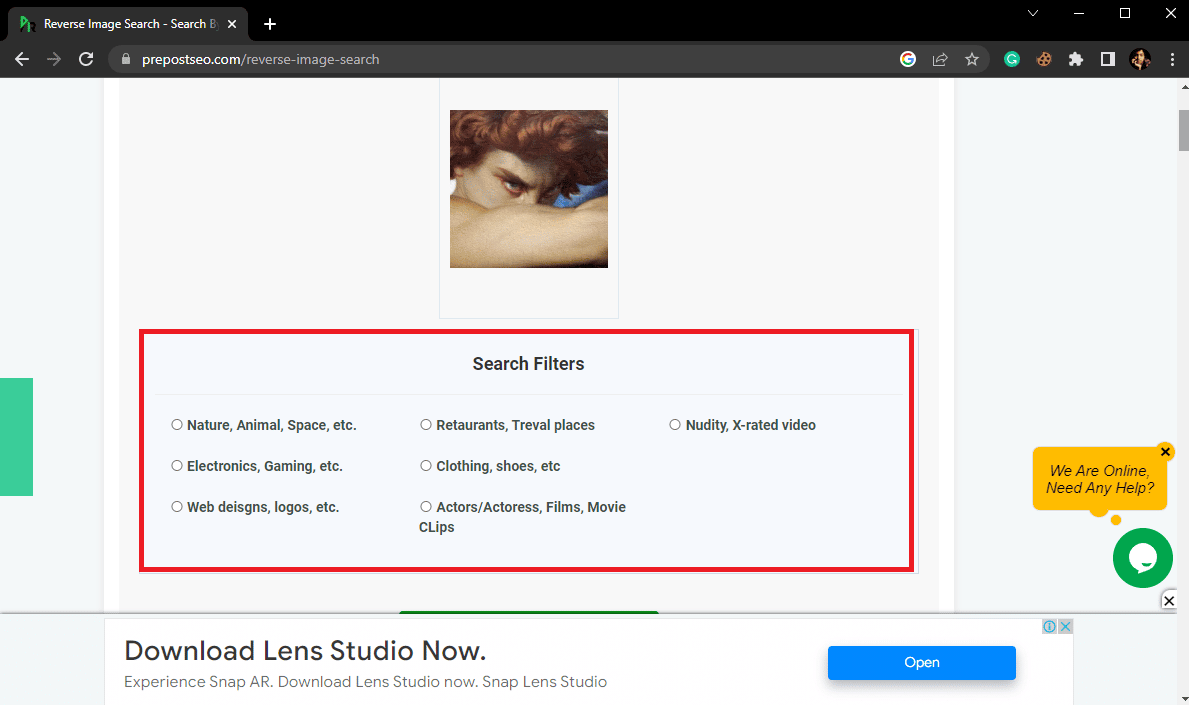Share this page via share icon
1189x705 pixels.
coord(940,59)
